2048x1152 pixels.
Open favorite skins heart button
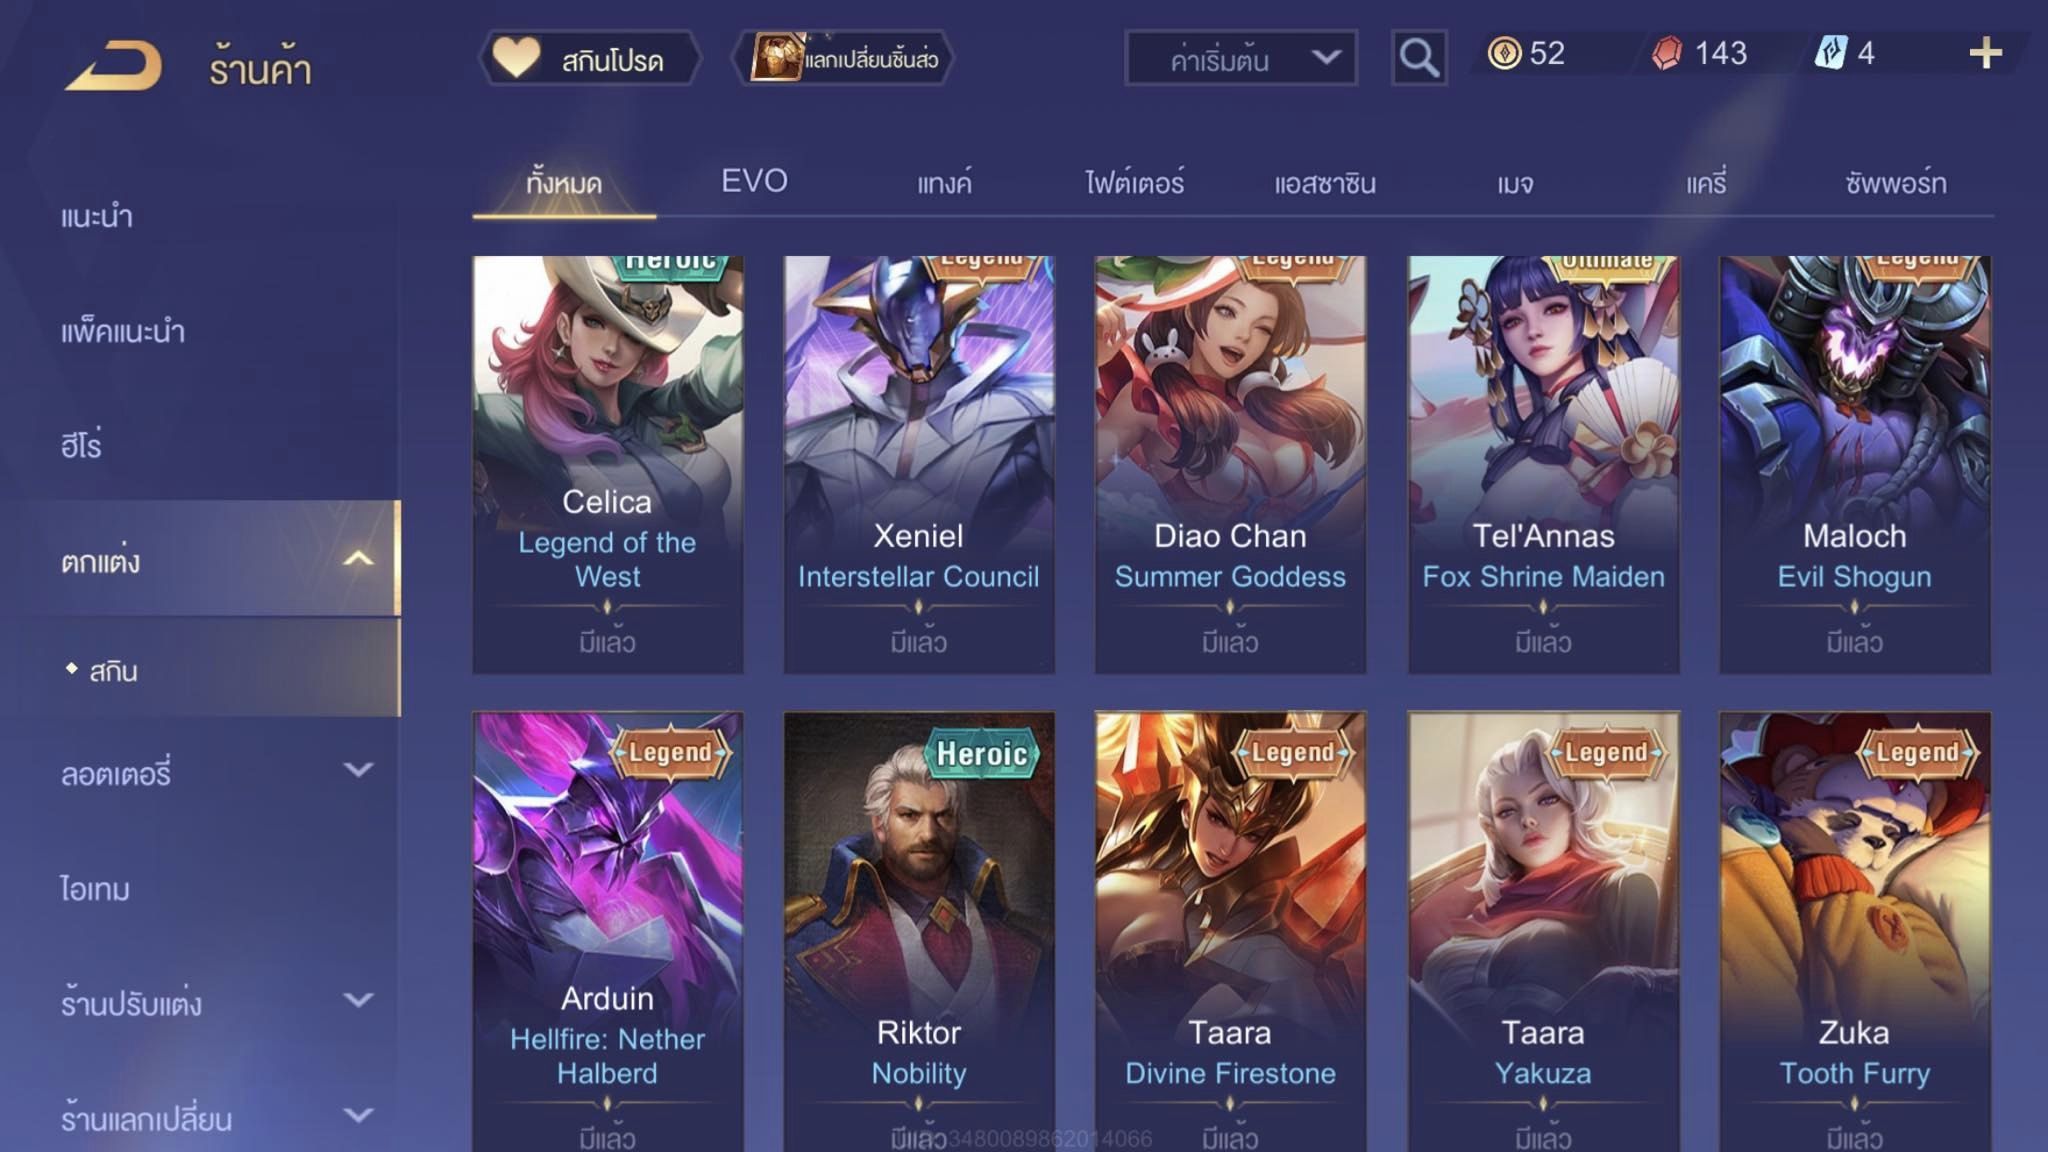pyautogui.click(x=590, y=59)
